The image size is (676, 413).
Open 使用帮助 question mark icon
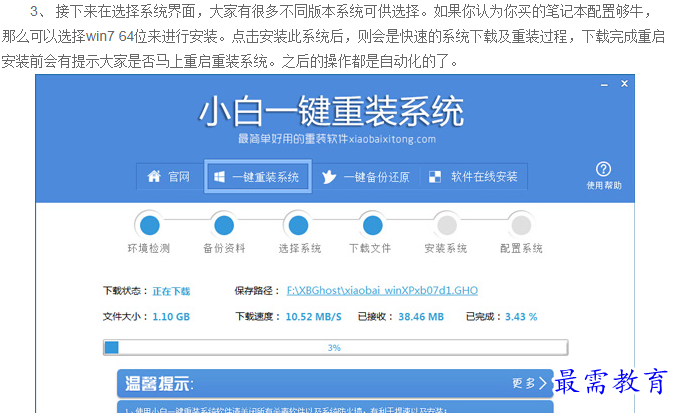pos(604,169)
